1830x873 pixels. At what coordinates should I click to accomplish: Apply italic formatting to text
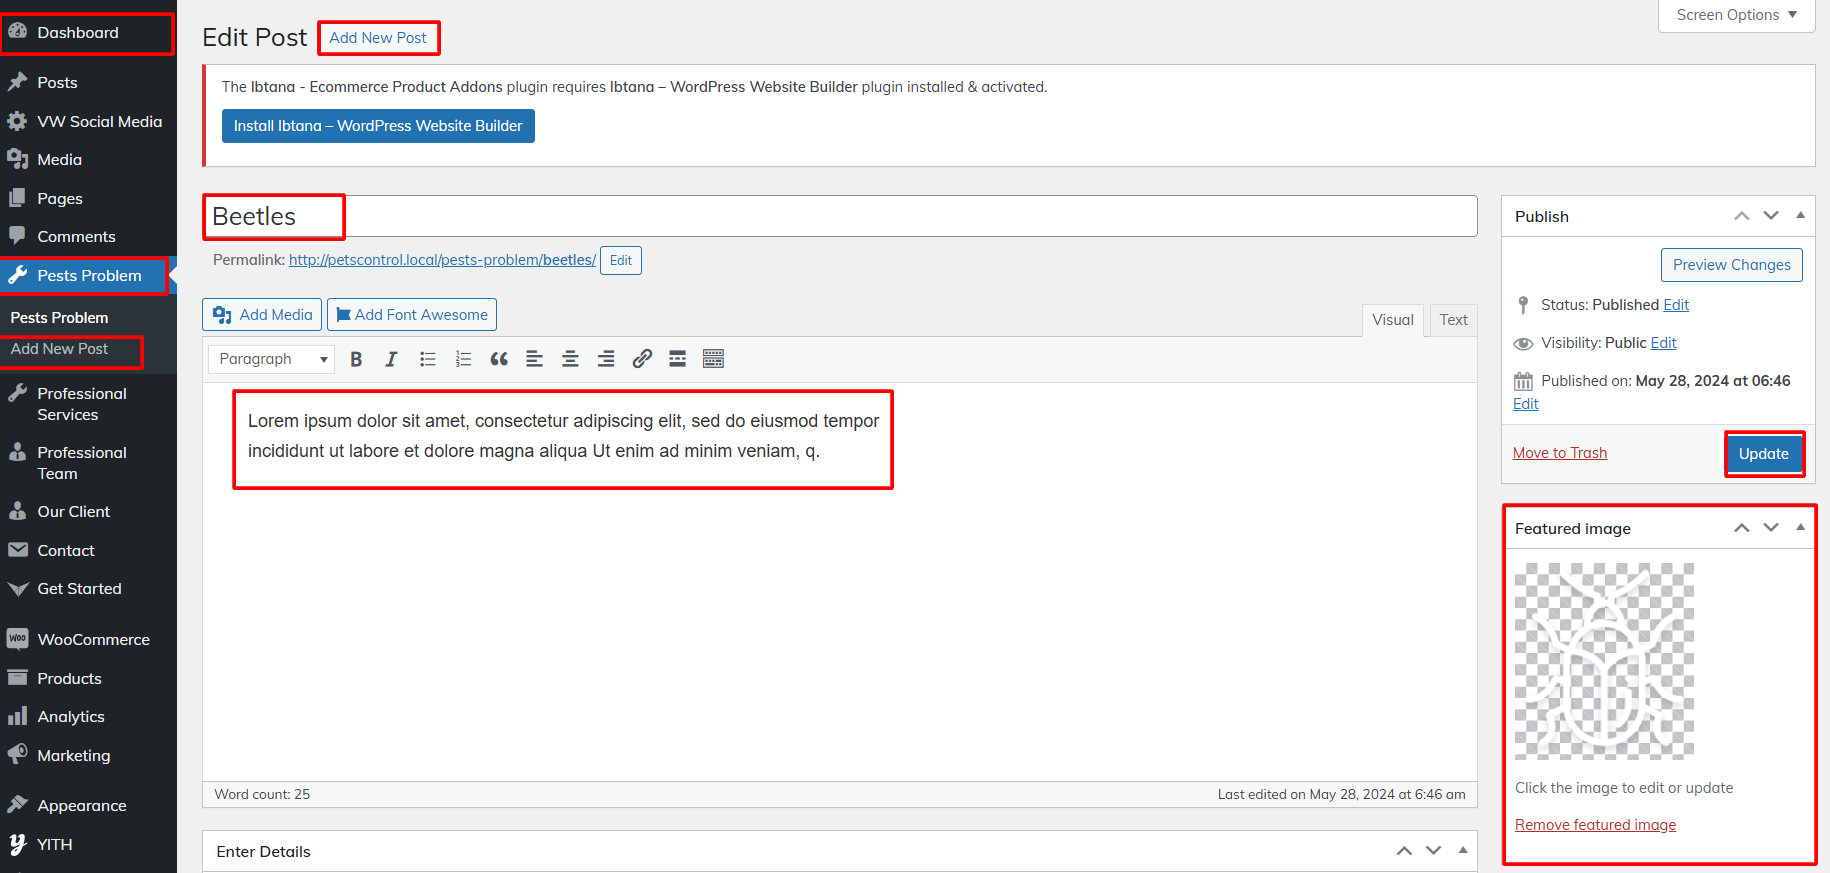391,359
